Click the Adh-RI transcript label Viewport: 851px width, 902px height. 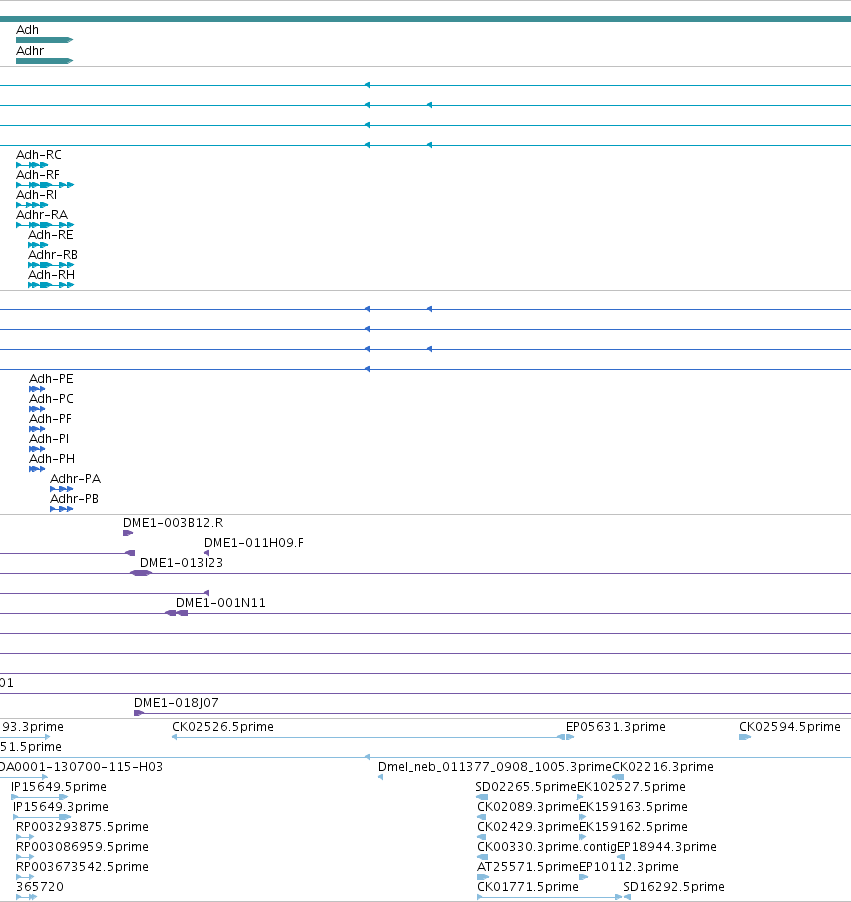36,195
